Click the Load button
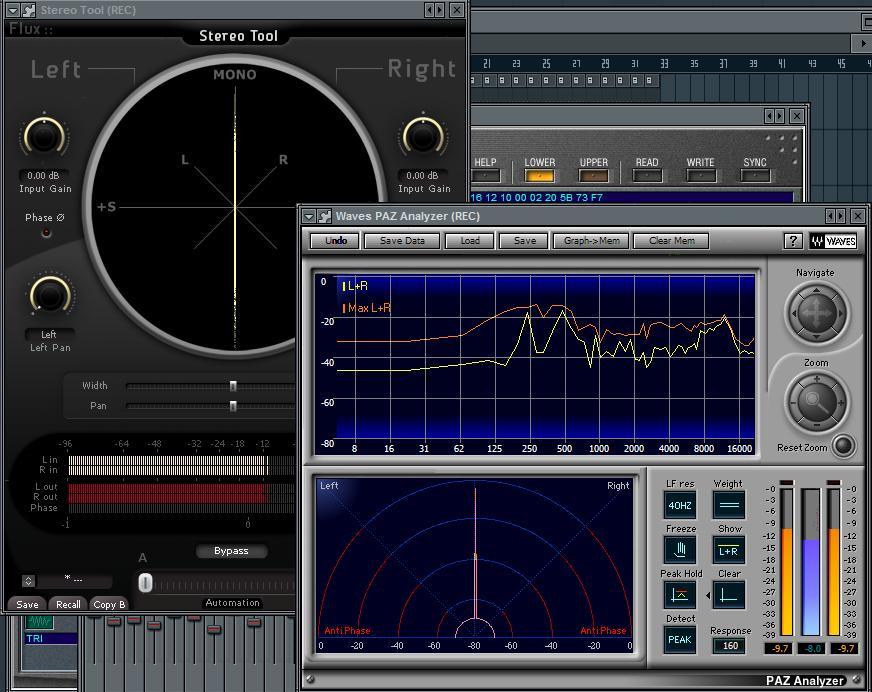872x692 pixels. point(469,241)
